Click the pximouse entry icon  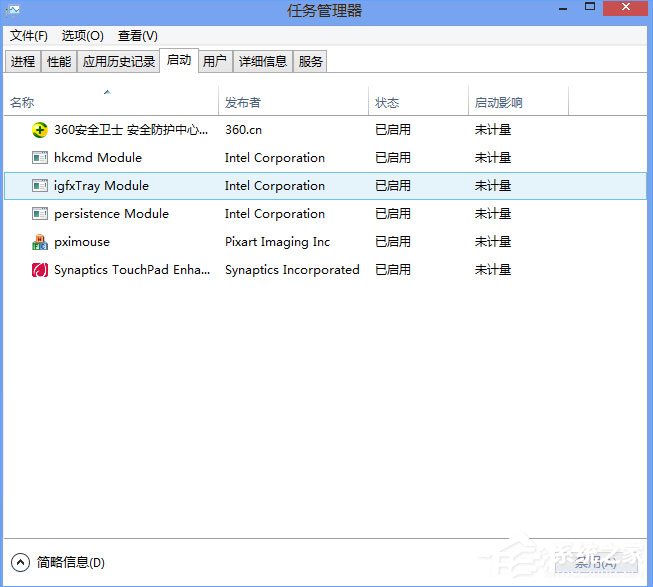pos(40,242)
